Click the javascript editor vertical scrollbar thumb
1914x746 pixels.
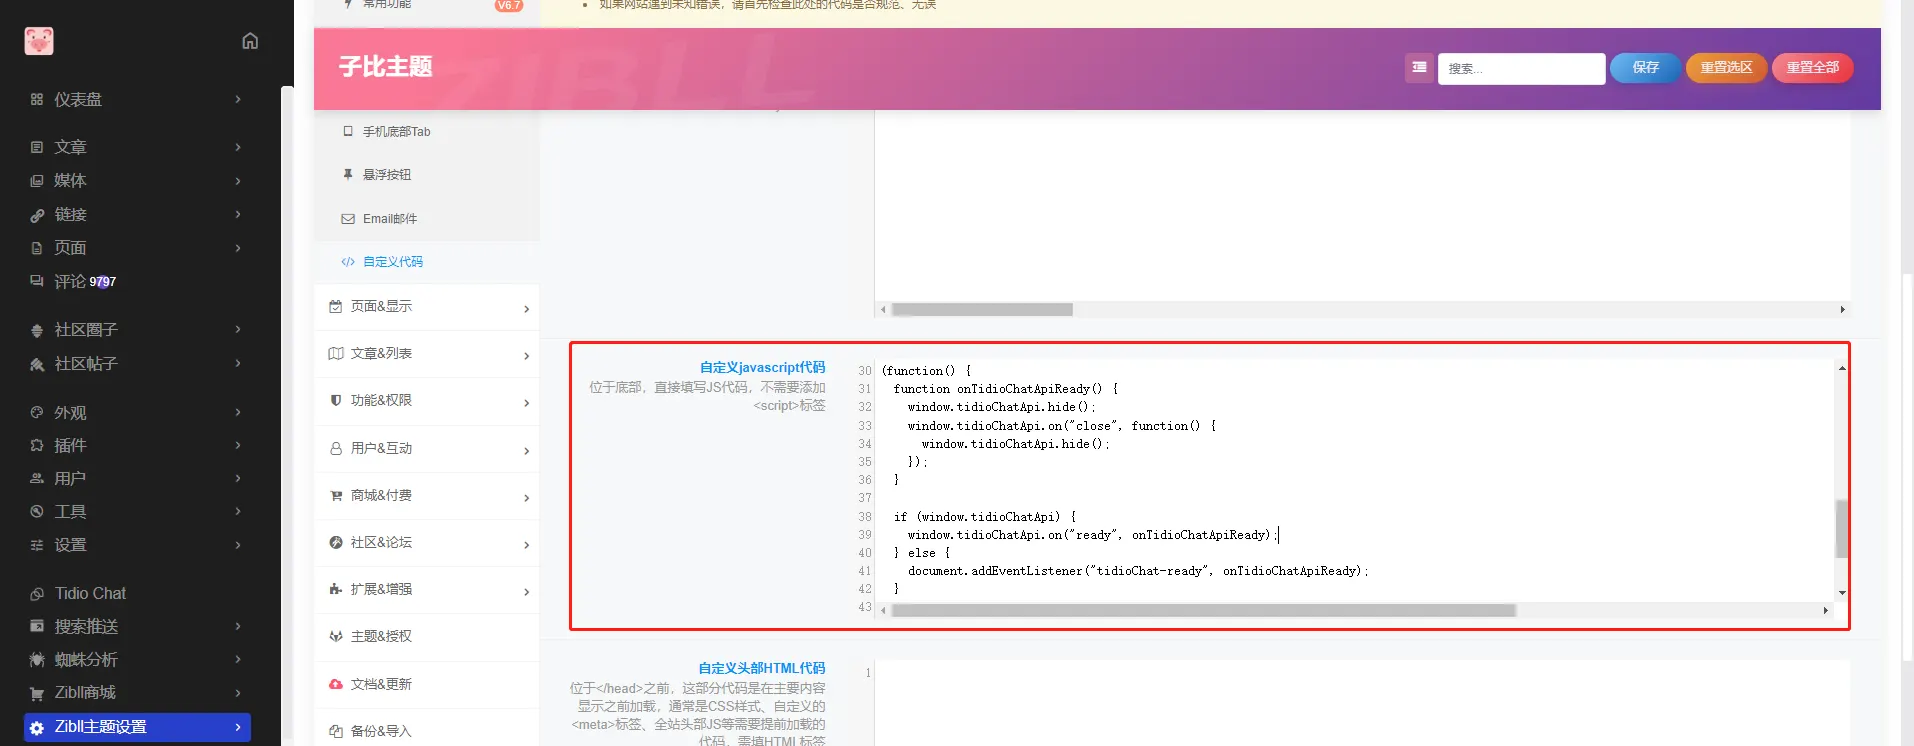tap(1841, 528)
